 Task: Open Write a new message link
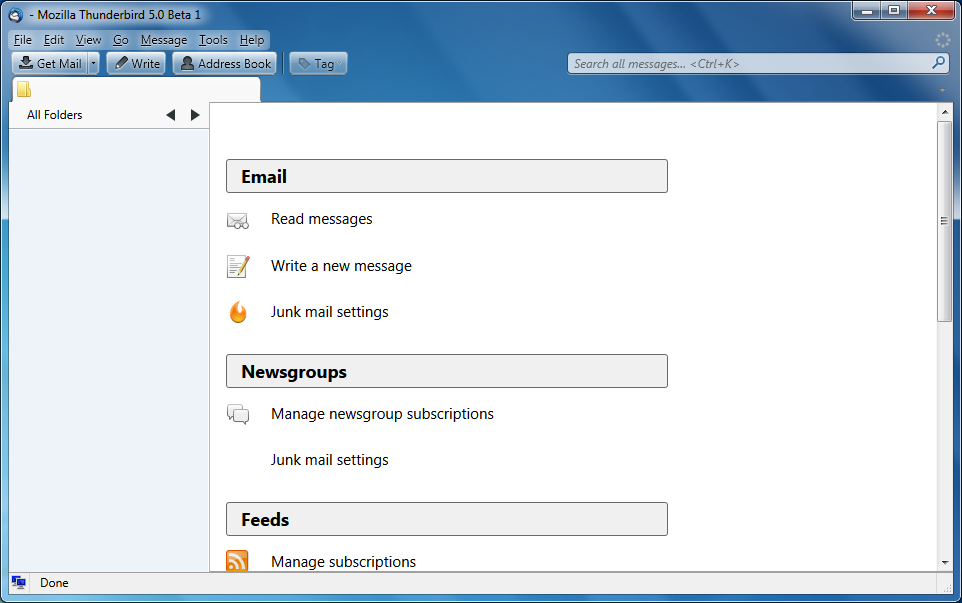point(341,266)
